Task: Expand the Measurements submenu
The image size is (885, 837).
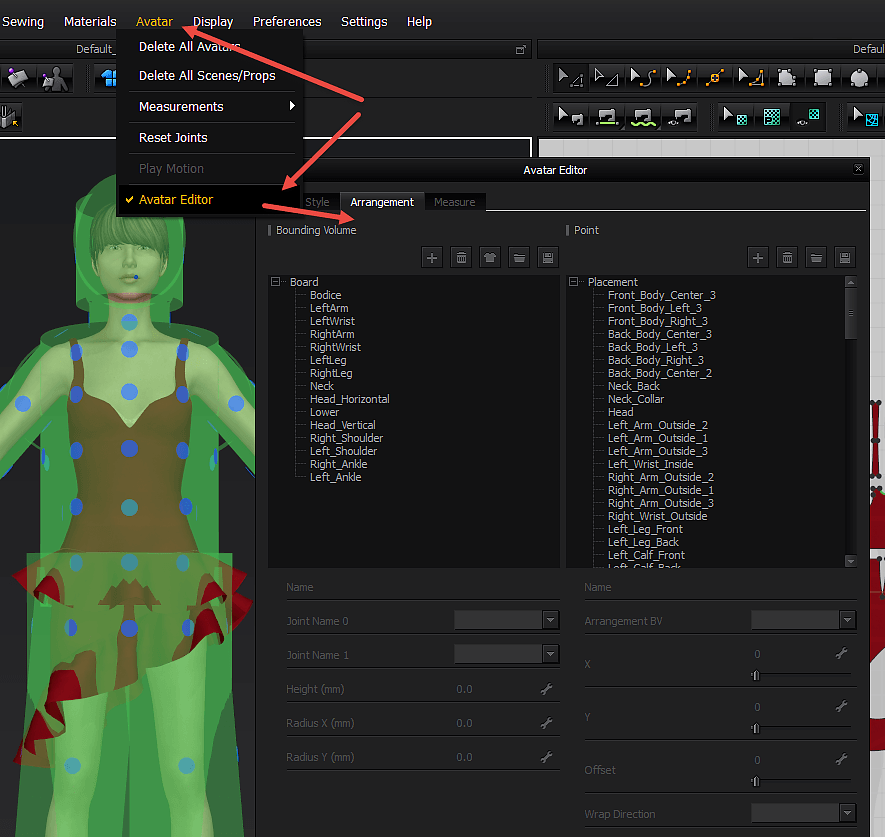Action: point(210,107)
